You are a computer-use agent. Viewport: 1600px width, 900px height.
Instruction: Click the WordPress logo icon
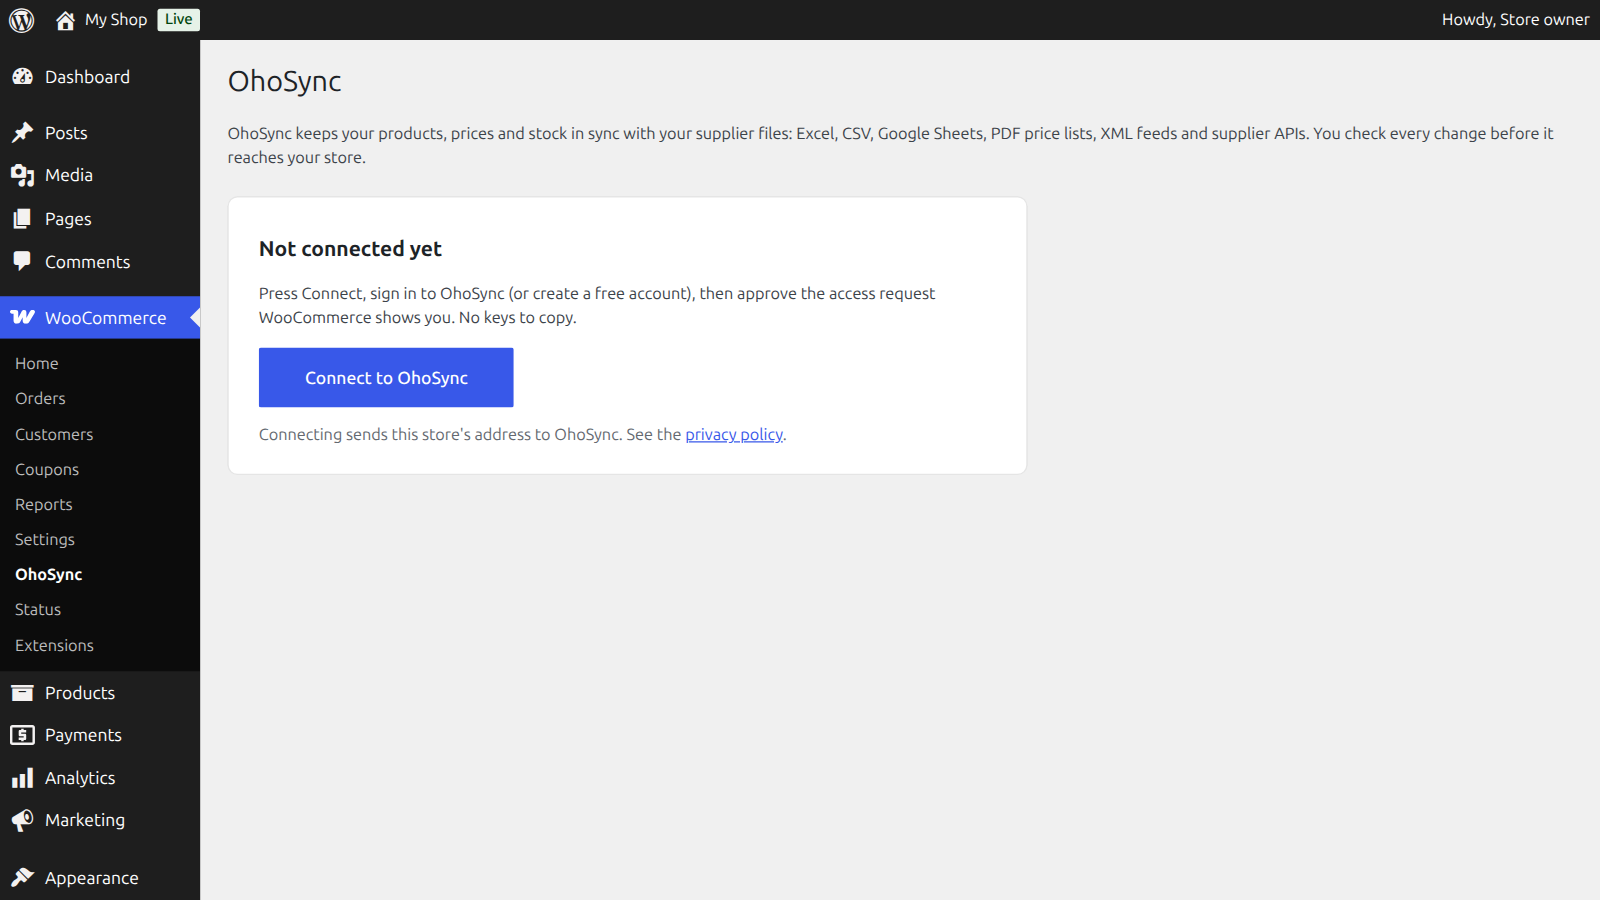coord(22,20)
